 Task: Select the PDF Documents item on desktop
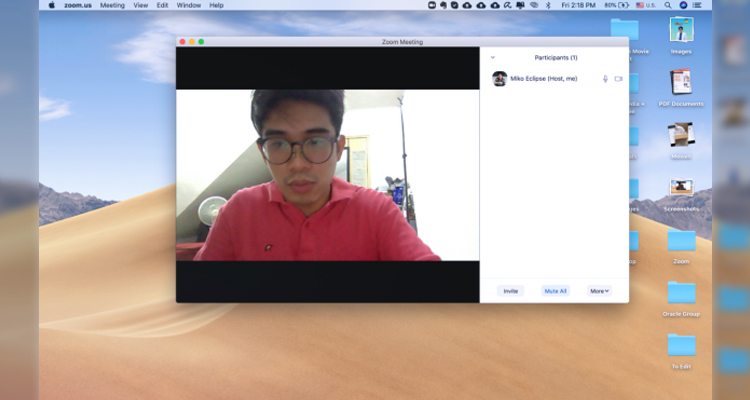click(681, 88)
